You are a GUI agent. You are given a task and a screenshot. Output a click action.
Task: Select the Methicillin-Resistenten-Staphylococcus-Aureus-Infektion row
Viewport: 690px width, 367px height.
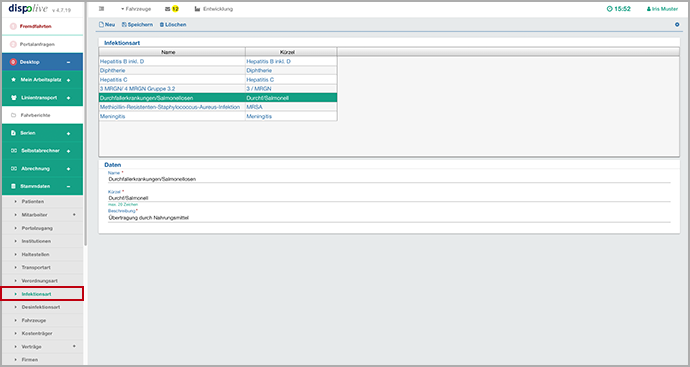(218, 107)
